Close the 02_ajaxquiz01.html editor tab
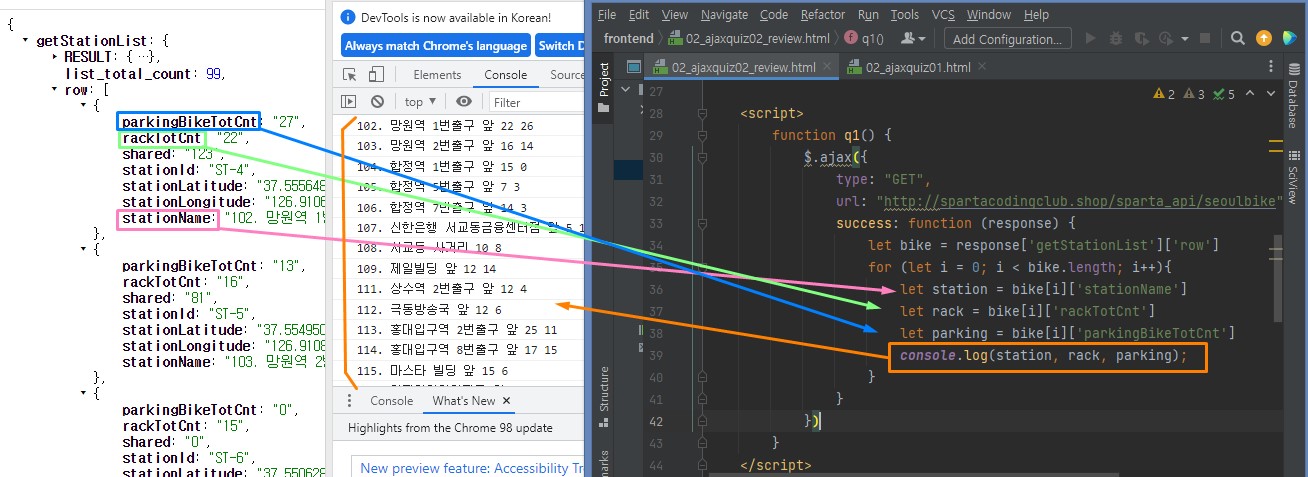This screenshot has width=1308, height=477. click(980, 67)
